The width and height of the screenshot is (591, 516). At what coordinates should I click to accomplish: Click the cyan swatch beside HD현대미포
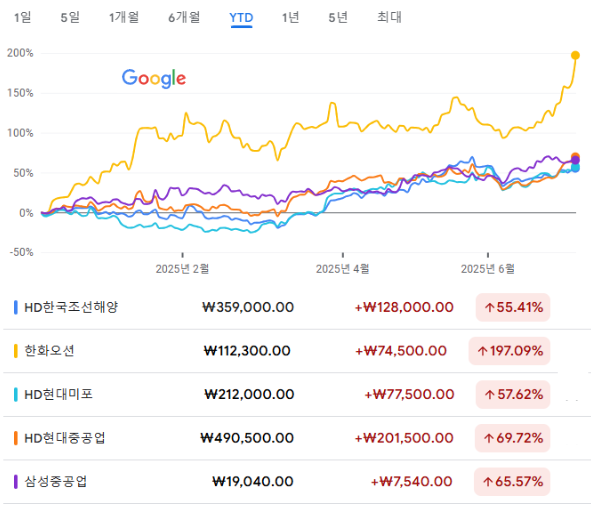pyautogui.click(x=16, y=395)
